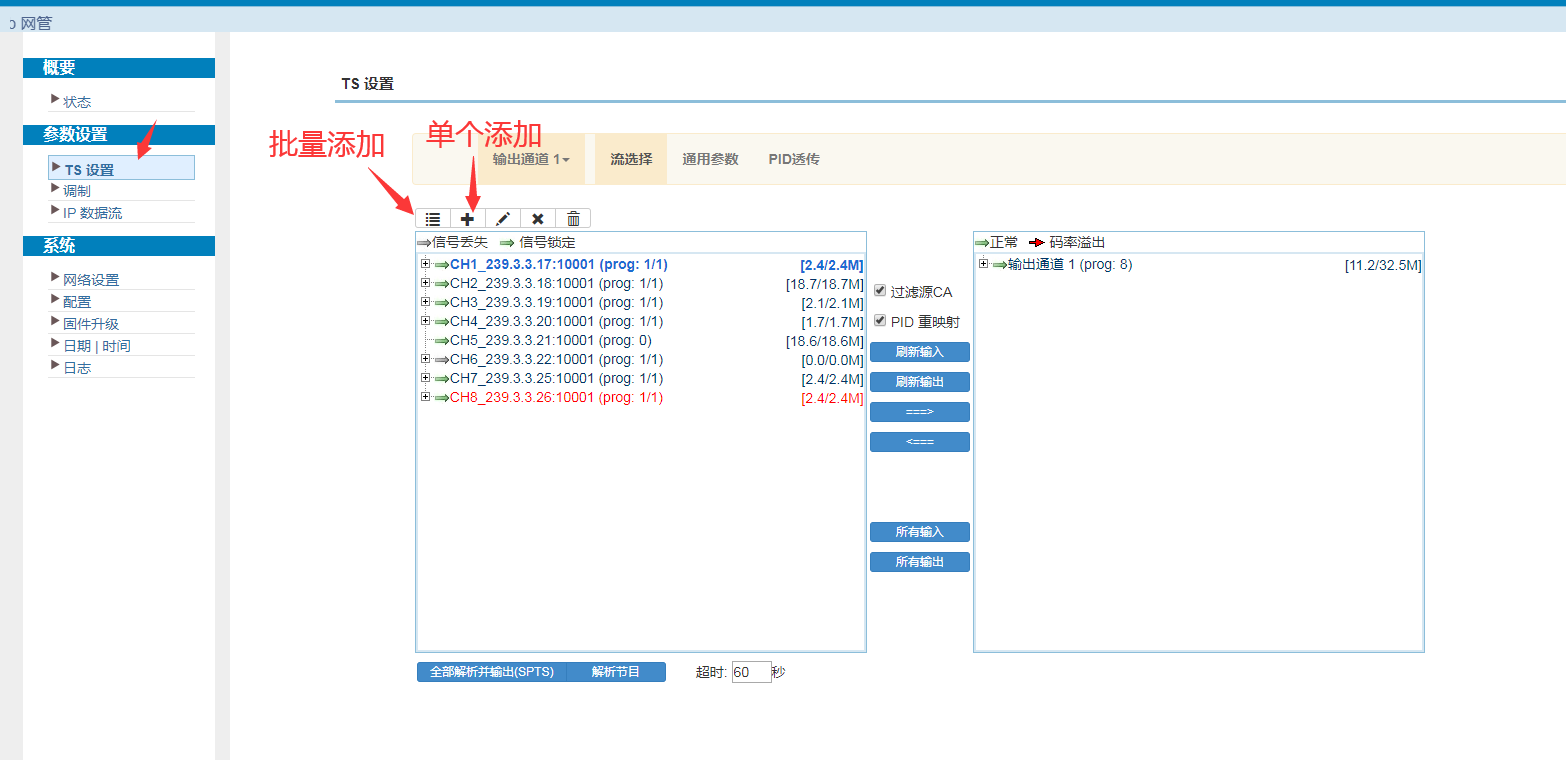Expand the CH8_239.3.3.26 tree node
Image resolution: width=1566 pixels, height=760 pixels.
coord(425,397)
